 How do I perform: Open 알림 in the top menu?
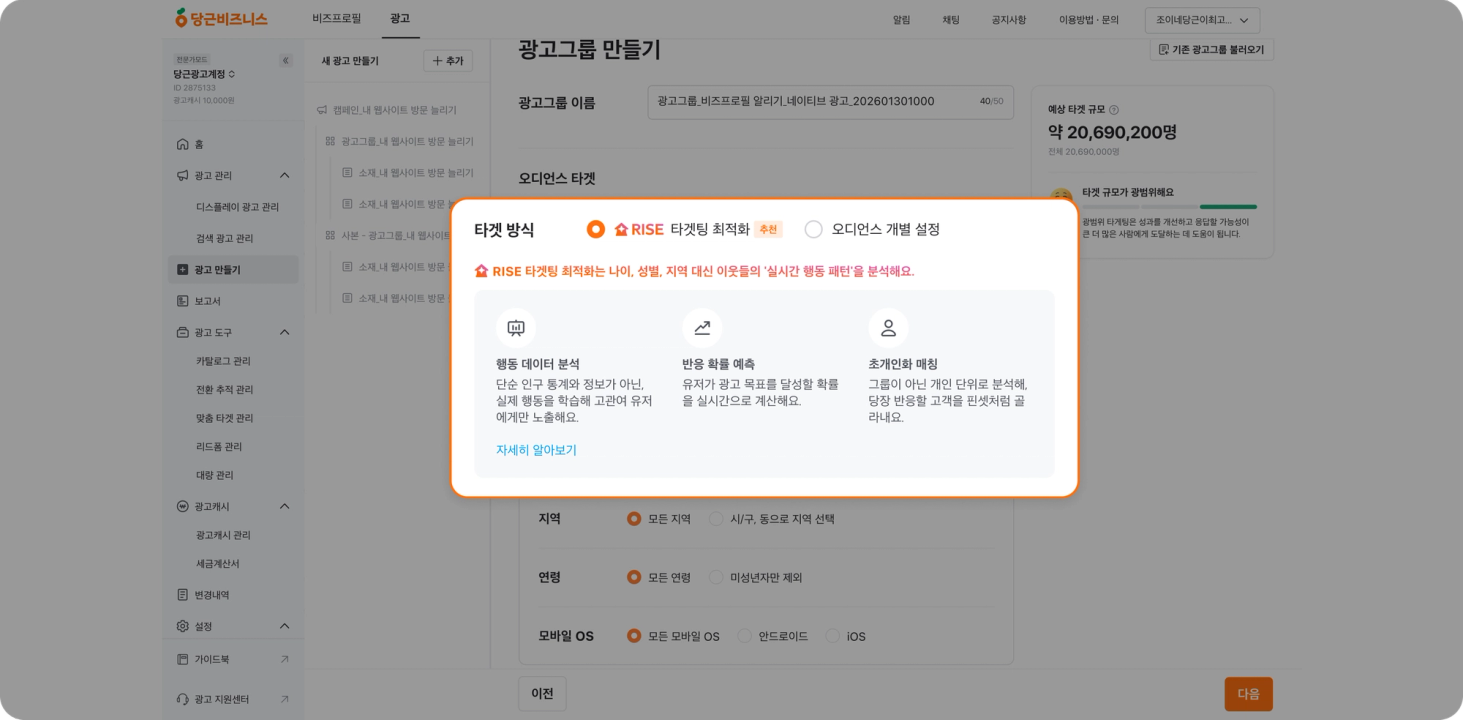point(902,20)
